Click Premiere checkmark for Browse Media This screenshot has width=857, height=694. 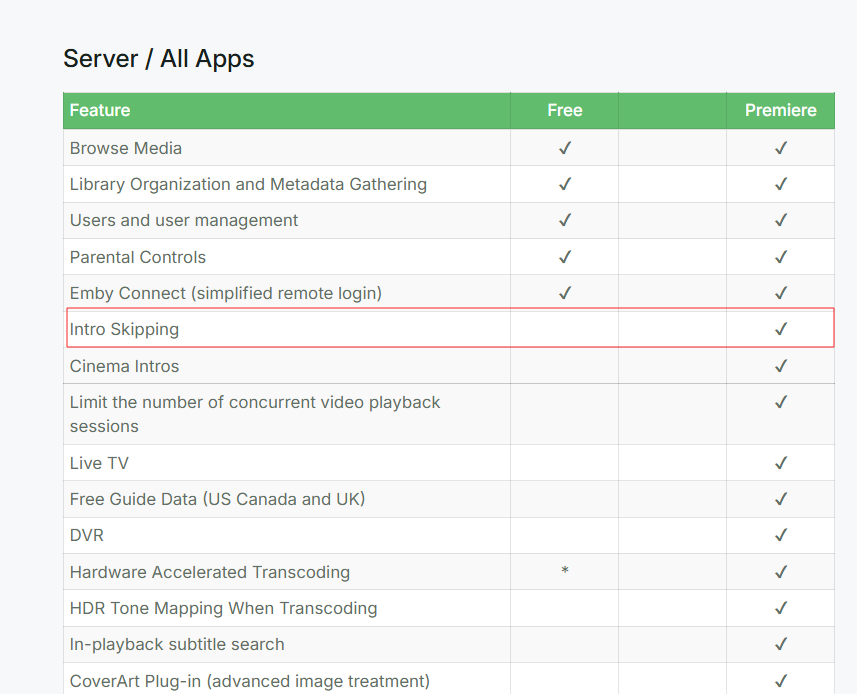pos(780,148)
